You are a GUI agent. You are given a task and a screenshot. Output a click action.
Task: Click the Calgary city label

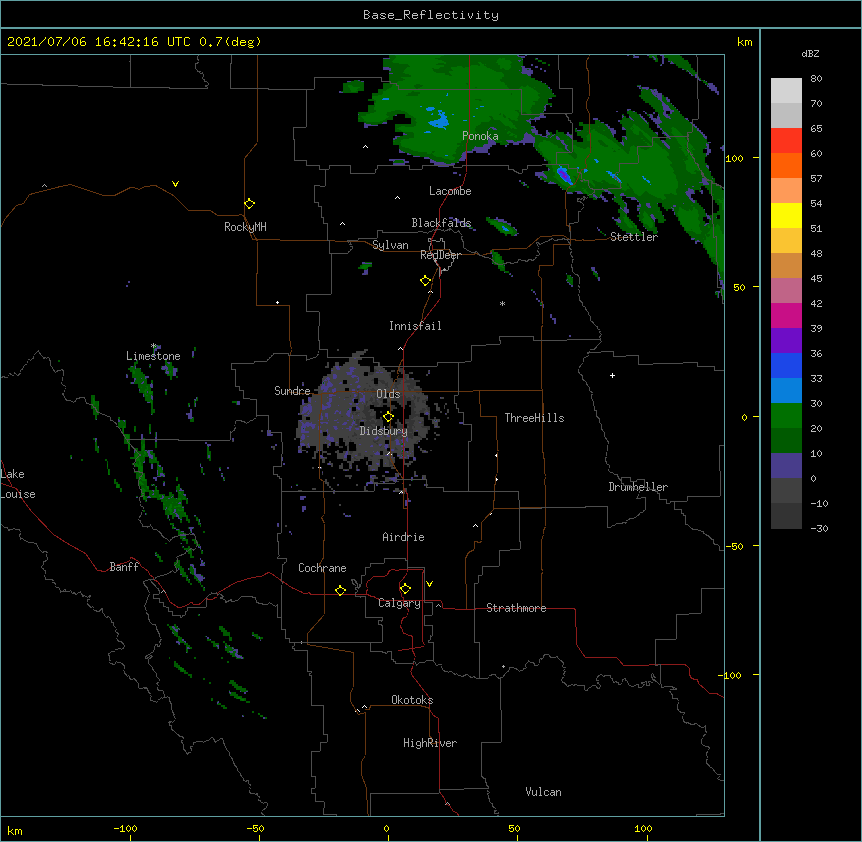point(399,603)
